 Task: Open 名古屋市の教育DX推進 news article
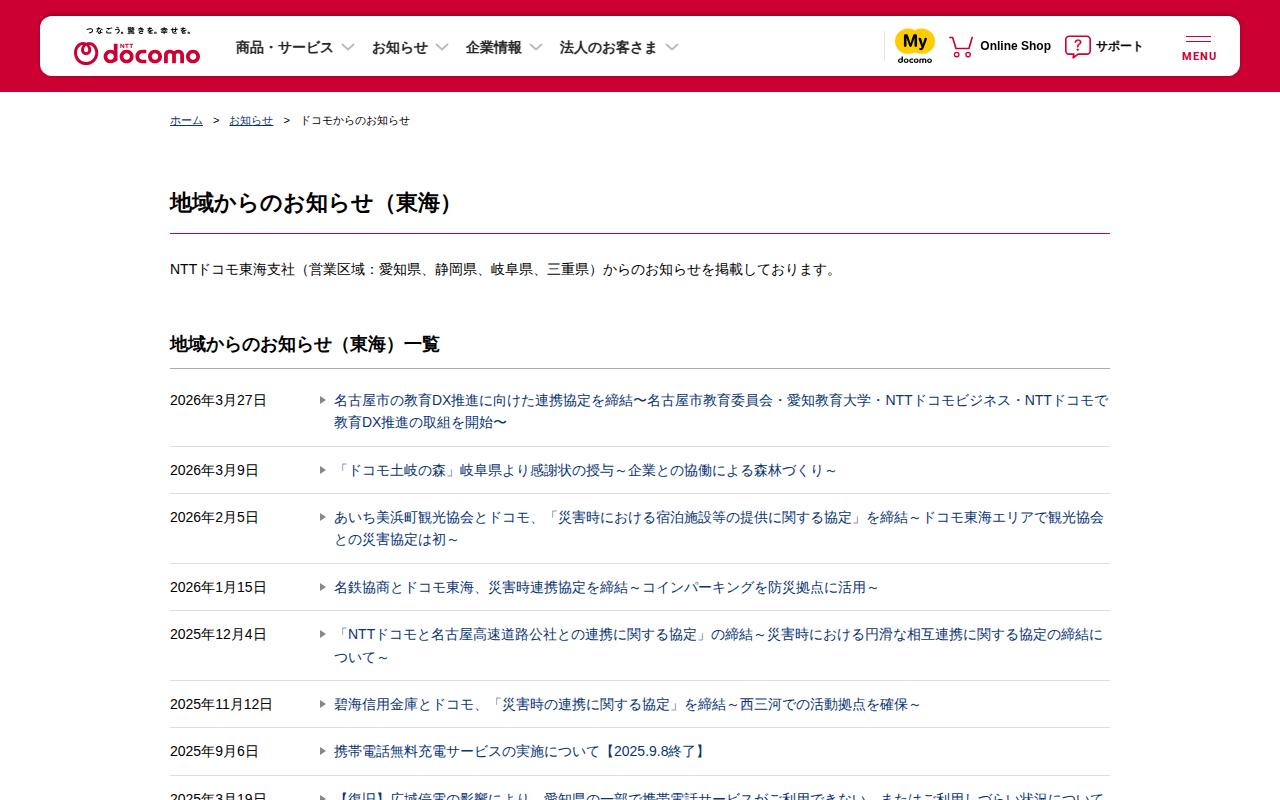[721, 411]
